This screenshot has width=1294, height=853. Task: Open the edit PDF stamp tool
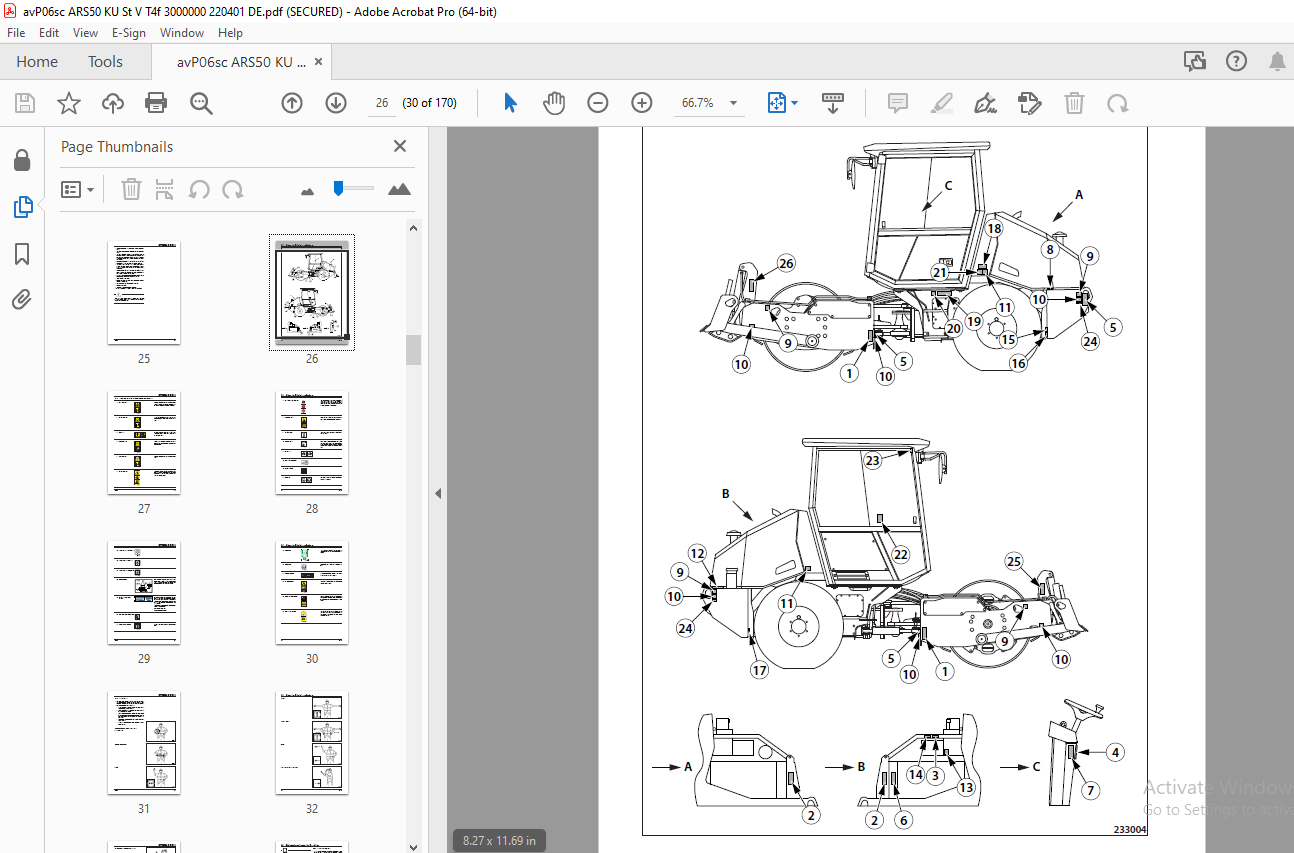[1029, 103]
